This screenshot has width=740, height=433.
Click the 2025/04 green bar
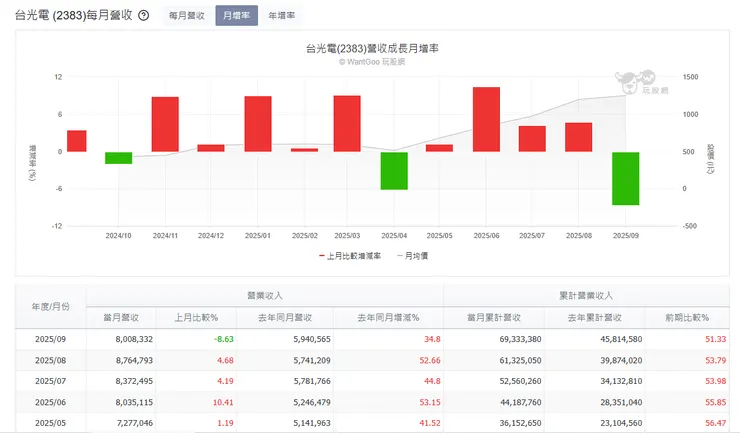[394, 171]
